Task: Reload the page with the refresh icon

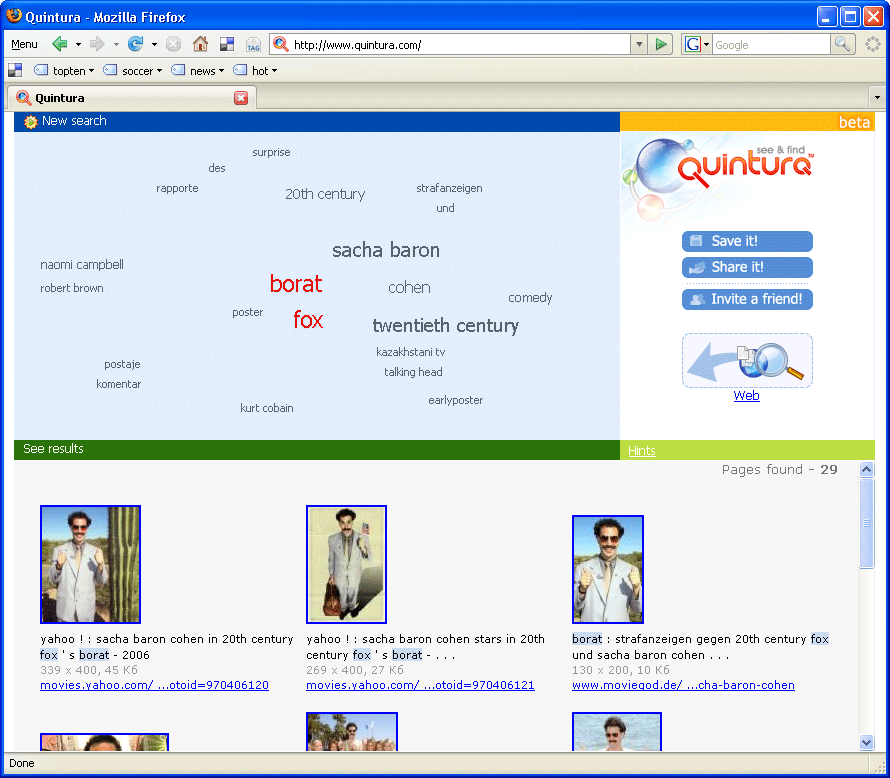Action: click(135, 44)
